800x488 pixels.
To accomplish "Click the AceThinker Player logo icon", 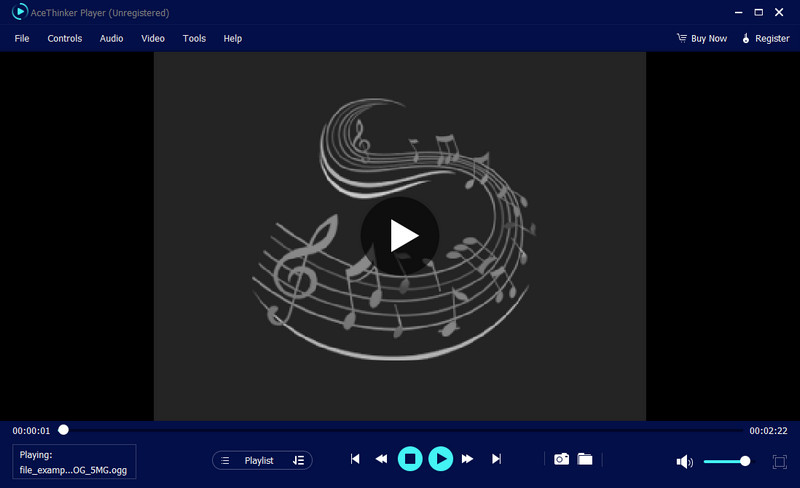I will tap(19, 12).
